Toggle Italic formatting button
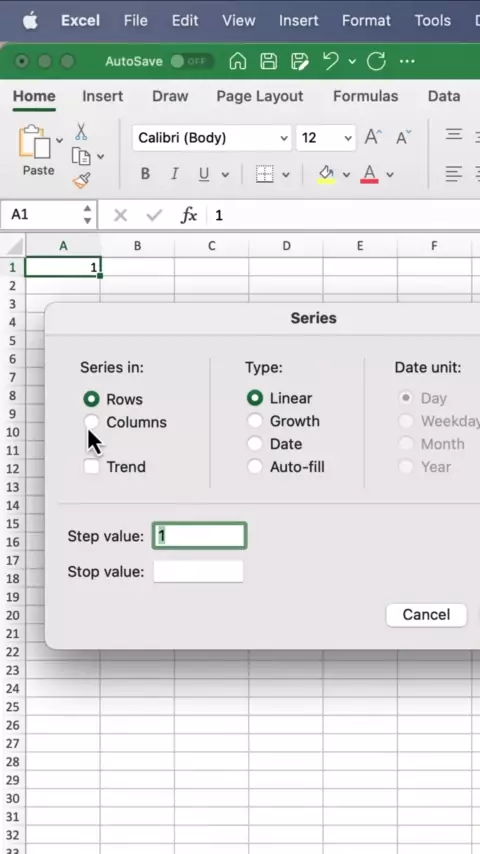 (174, 174)
